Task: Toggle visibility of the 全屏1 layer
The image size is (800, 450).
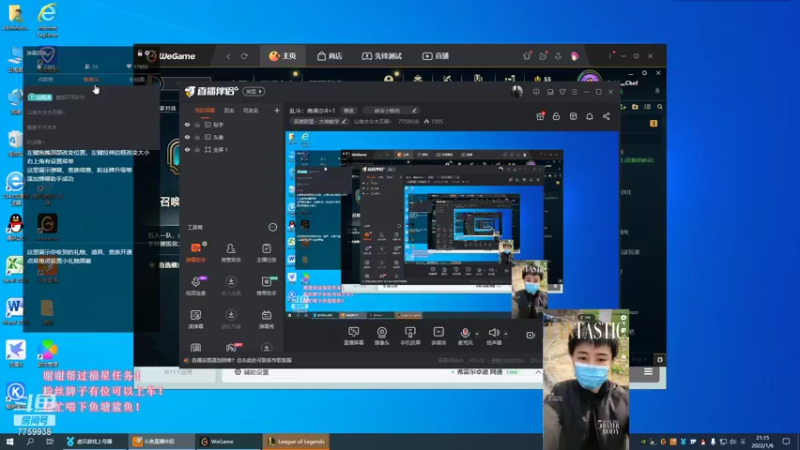Action: tap(187, 149)
